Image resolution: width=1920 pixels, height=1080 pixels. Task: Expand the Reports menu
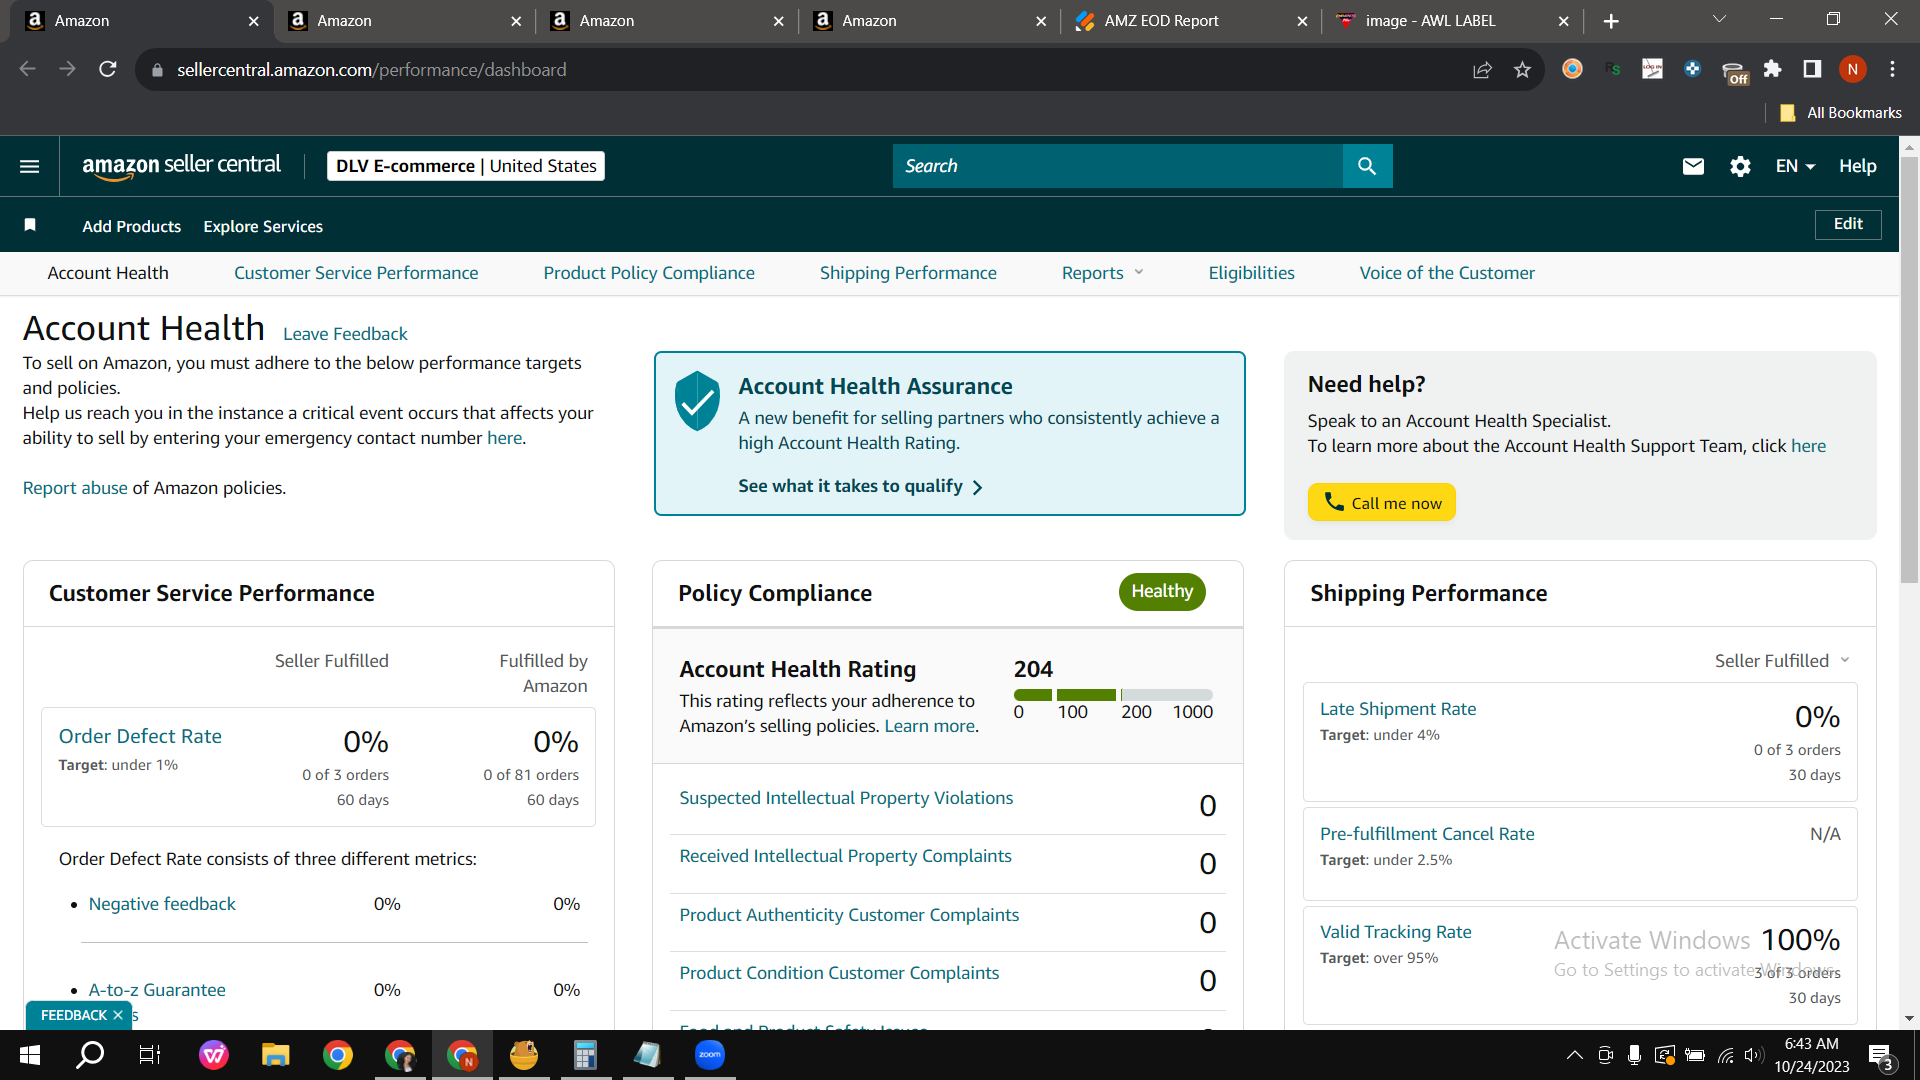point(1102,273)
